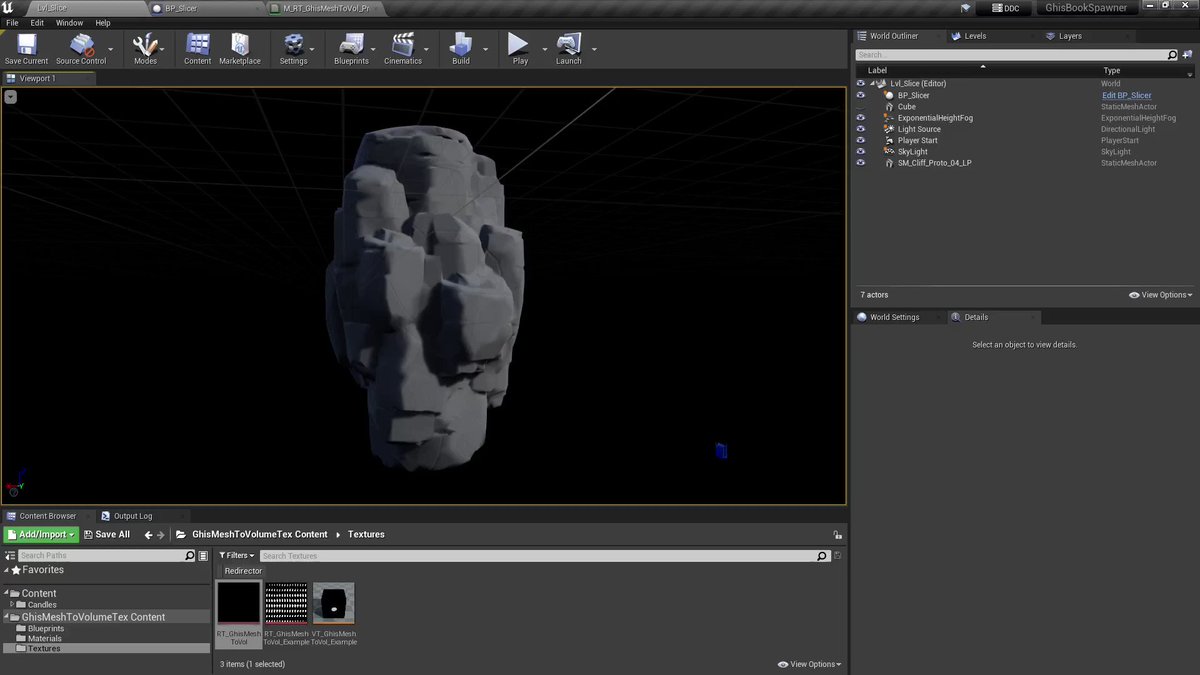
Task: Click the World Outliner search magnifier icon
Action: pos(1173,55)
